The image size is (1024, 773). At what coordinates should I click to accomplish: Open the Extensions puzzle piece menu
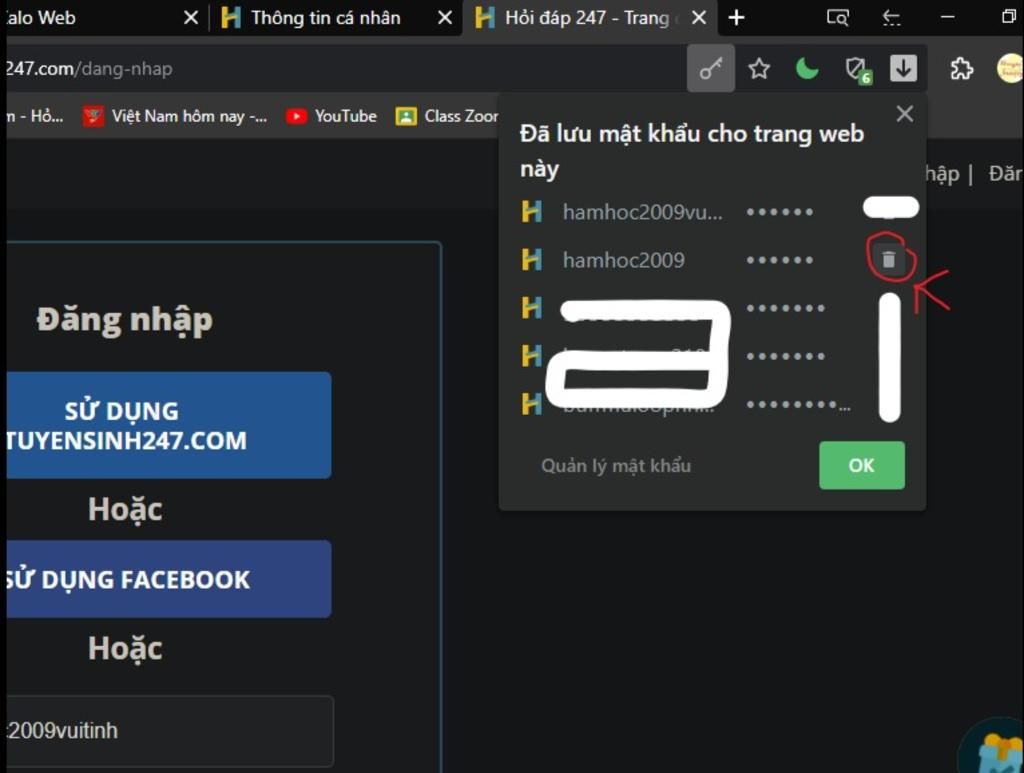pyautogui.click(x=961, y=69)
